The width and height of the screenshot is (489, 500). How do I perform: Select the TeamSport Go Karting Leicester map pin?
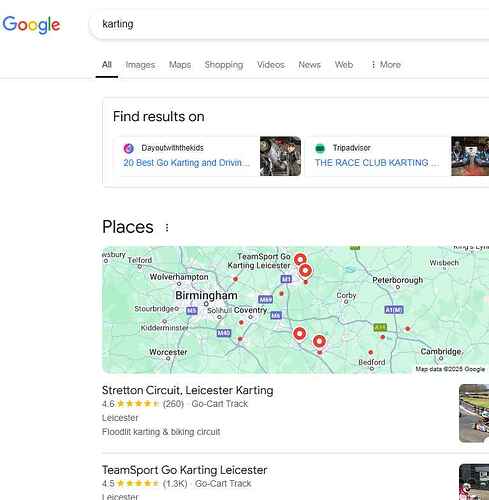[300, 259]
